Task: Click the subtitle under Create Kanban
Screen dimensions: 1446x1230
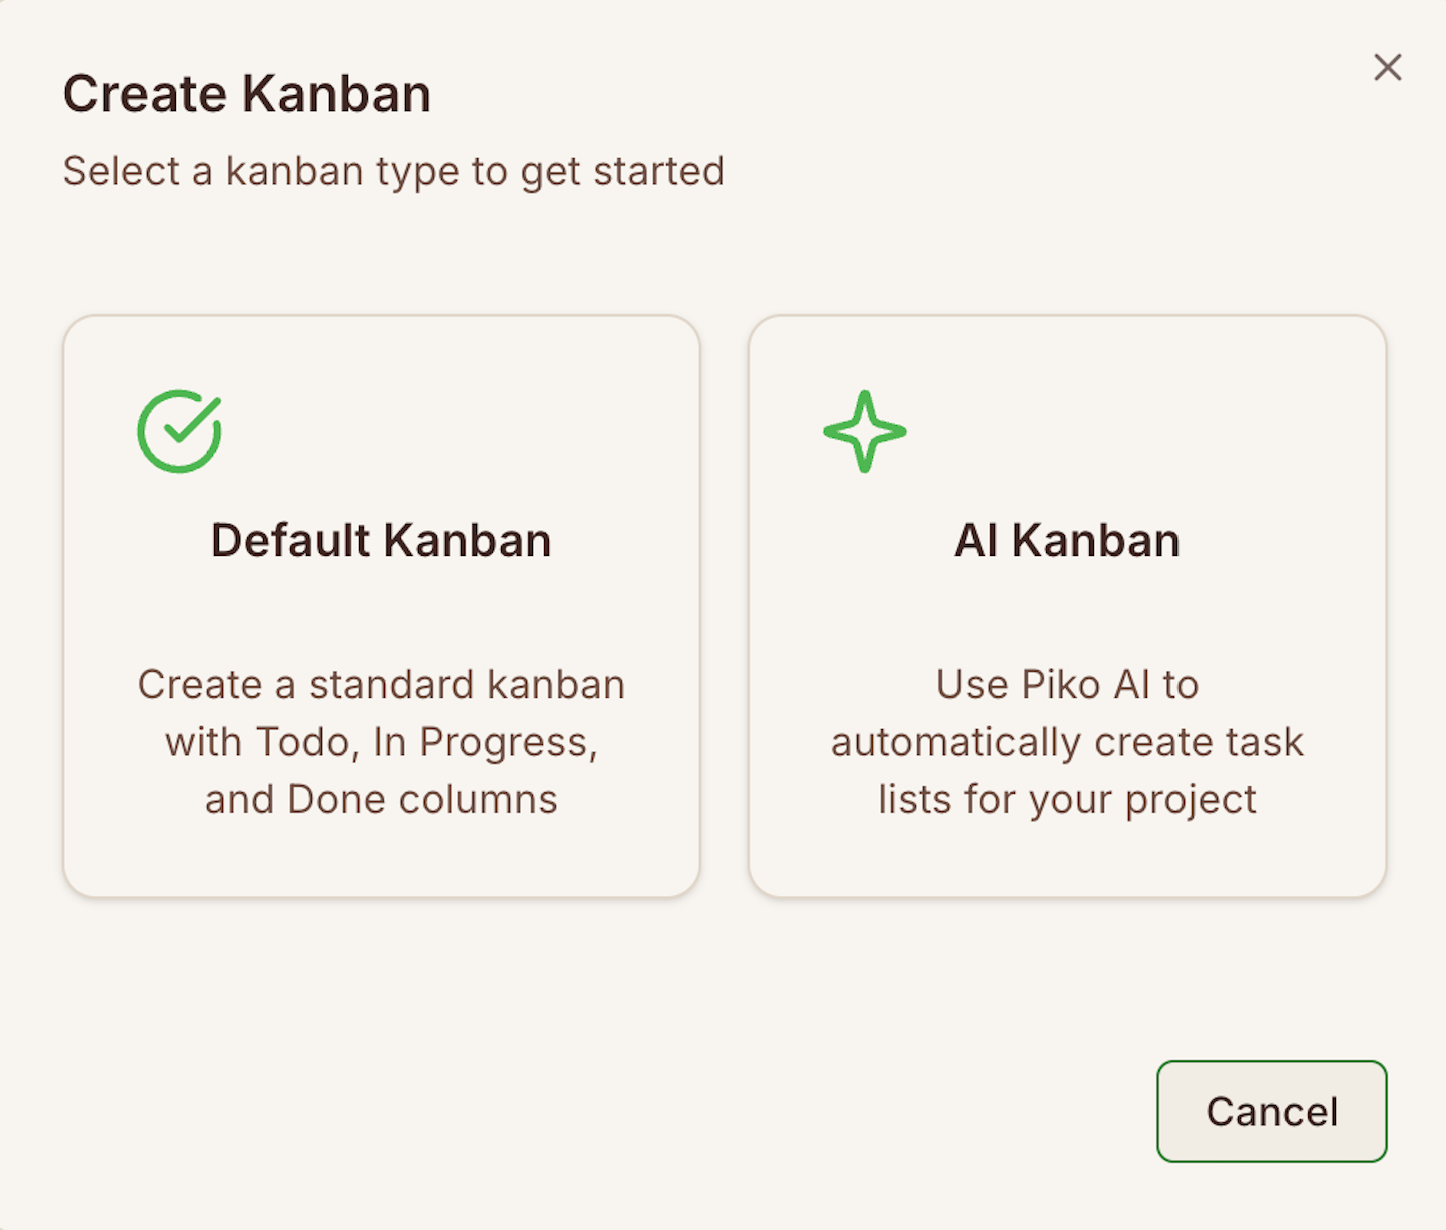Action: (394, 170)
